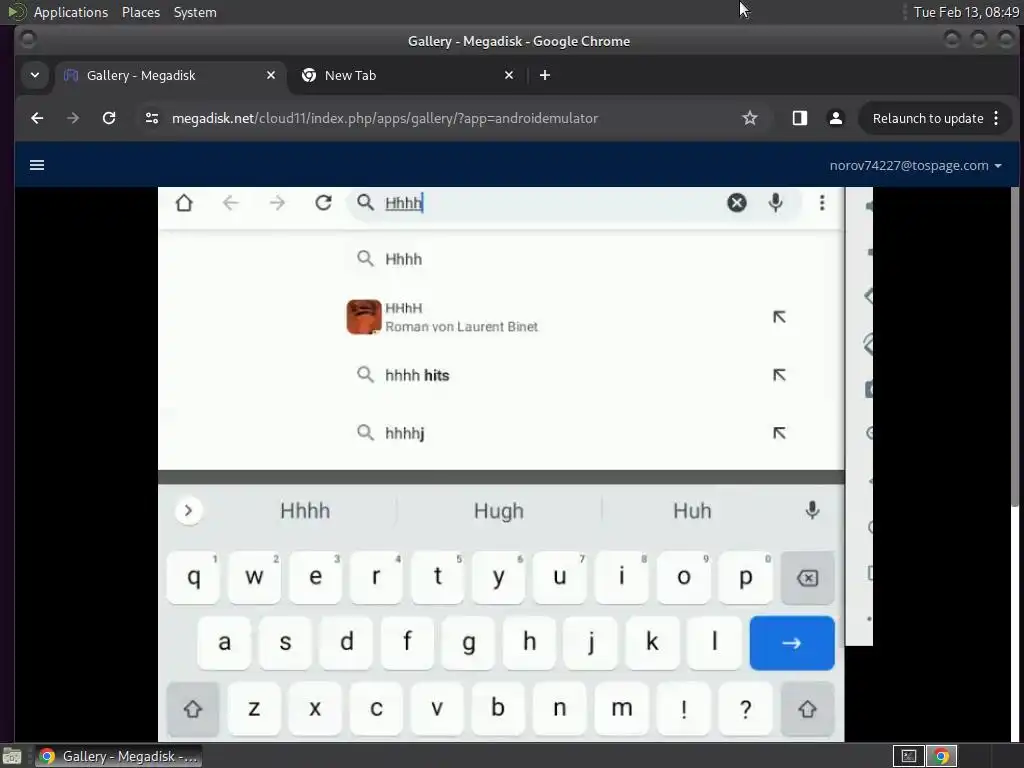Close the New Tab tab
This screenshot has height=768, width=1024.
[x=509, y=75]
